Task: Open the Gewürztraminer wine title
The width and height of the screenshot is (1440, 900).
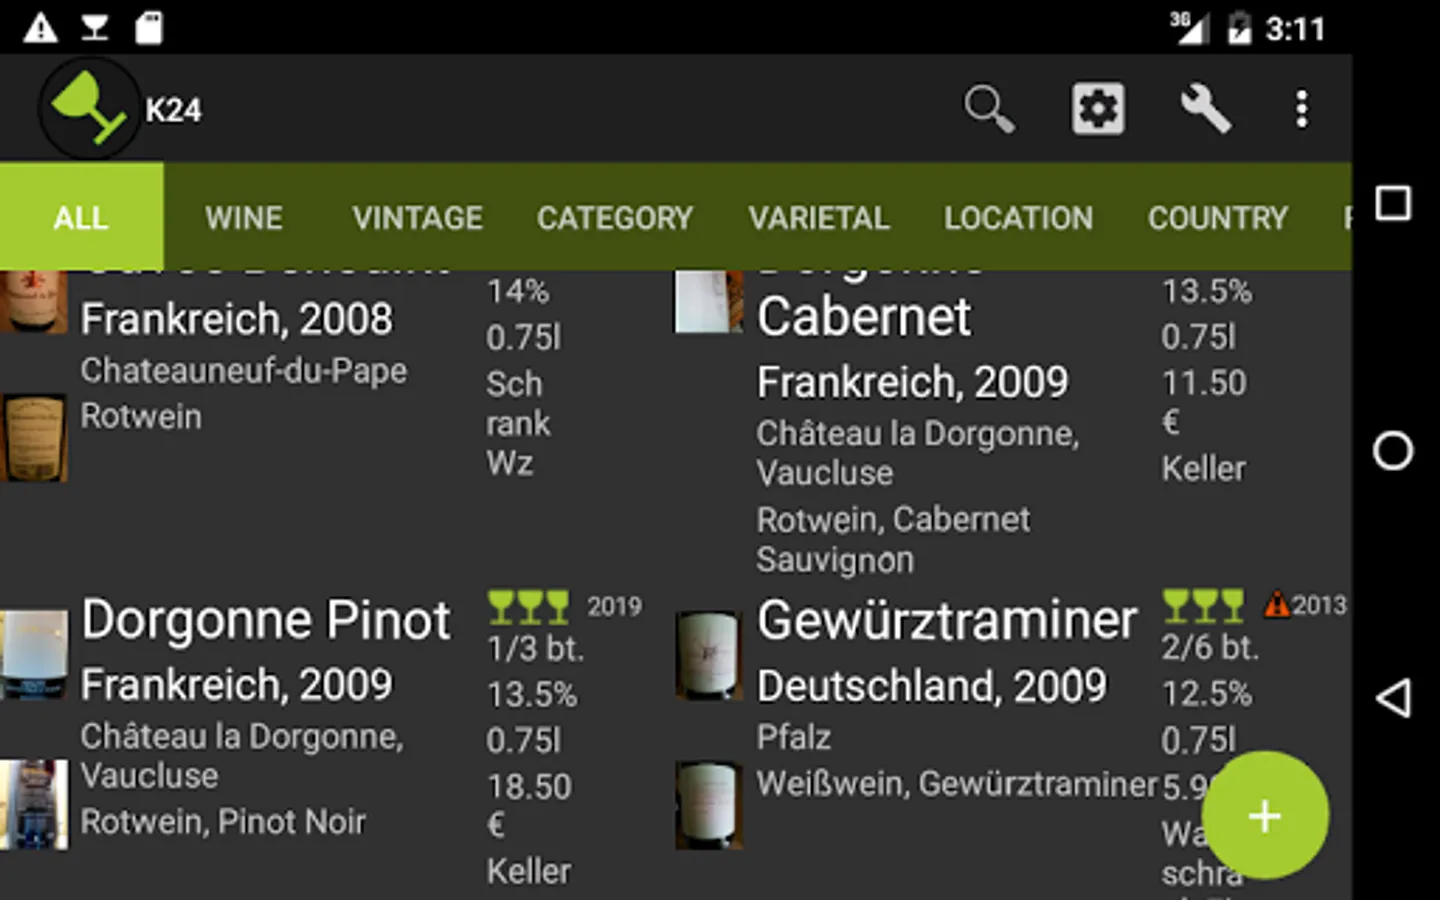Action: pos(947,620)
